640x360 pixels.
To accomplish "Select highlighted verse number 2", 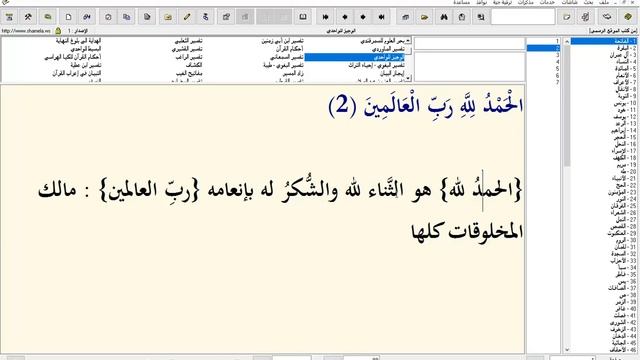I will pos(543,48).
